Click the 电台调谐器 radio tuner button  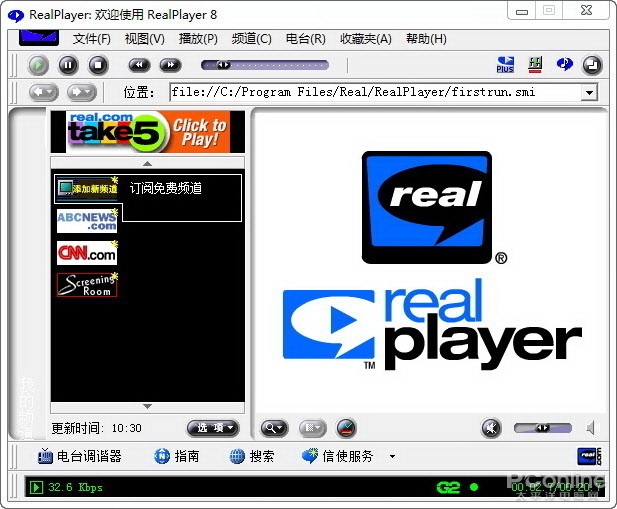click(80, 456)
